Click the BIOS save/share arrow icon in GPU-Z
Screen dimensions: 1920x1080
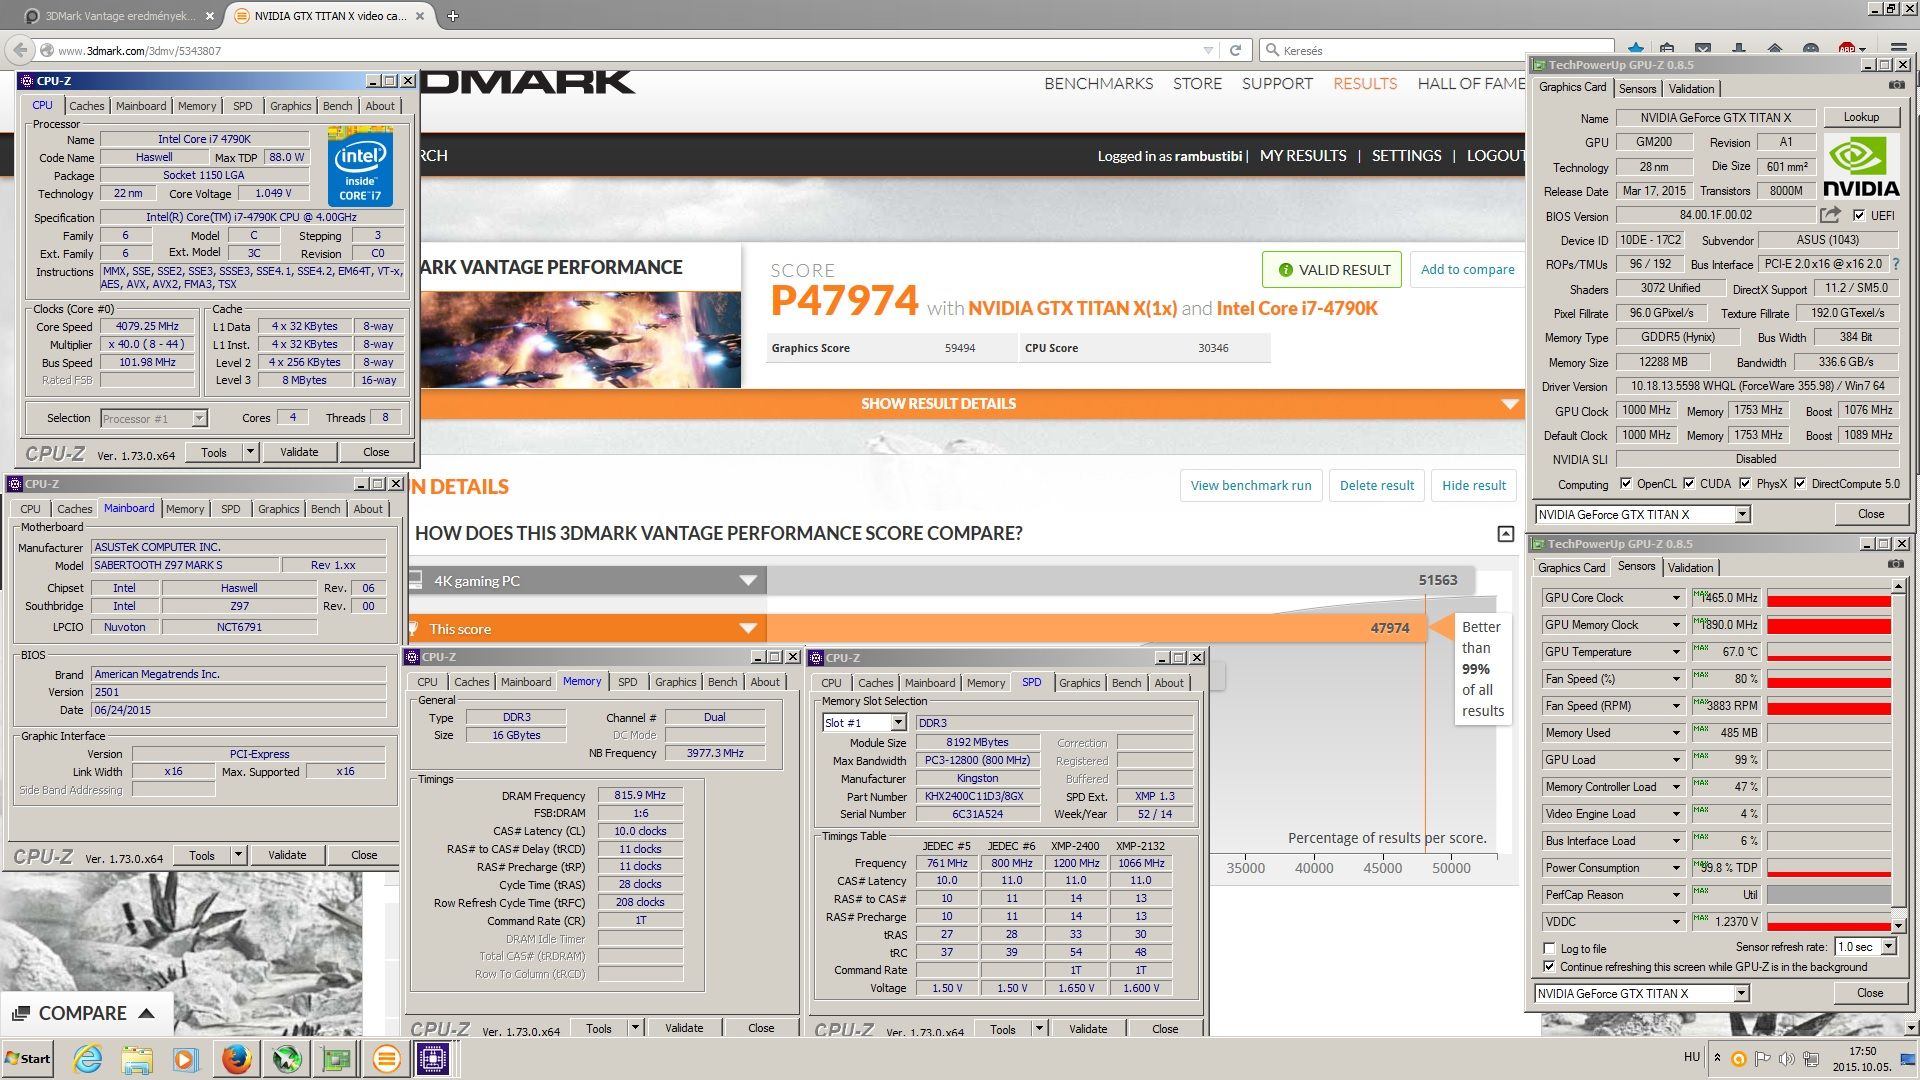[x=1830, y=215]
